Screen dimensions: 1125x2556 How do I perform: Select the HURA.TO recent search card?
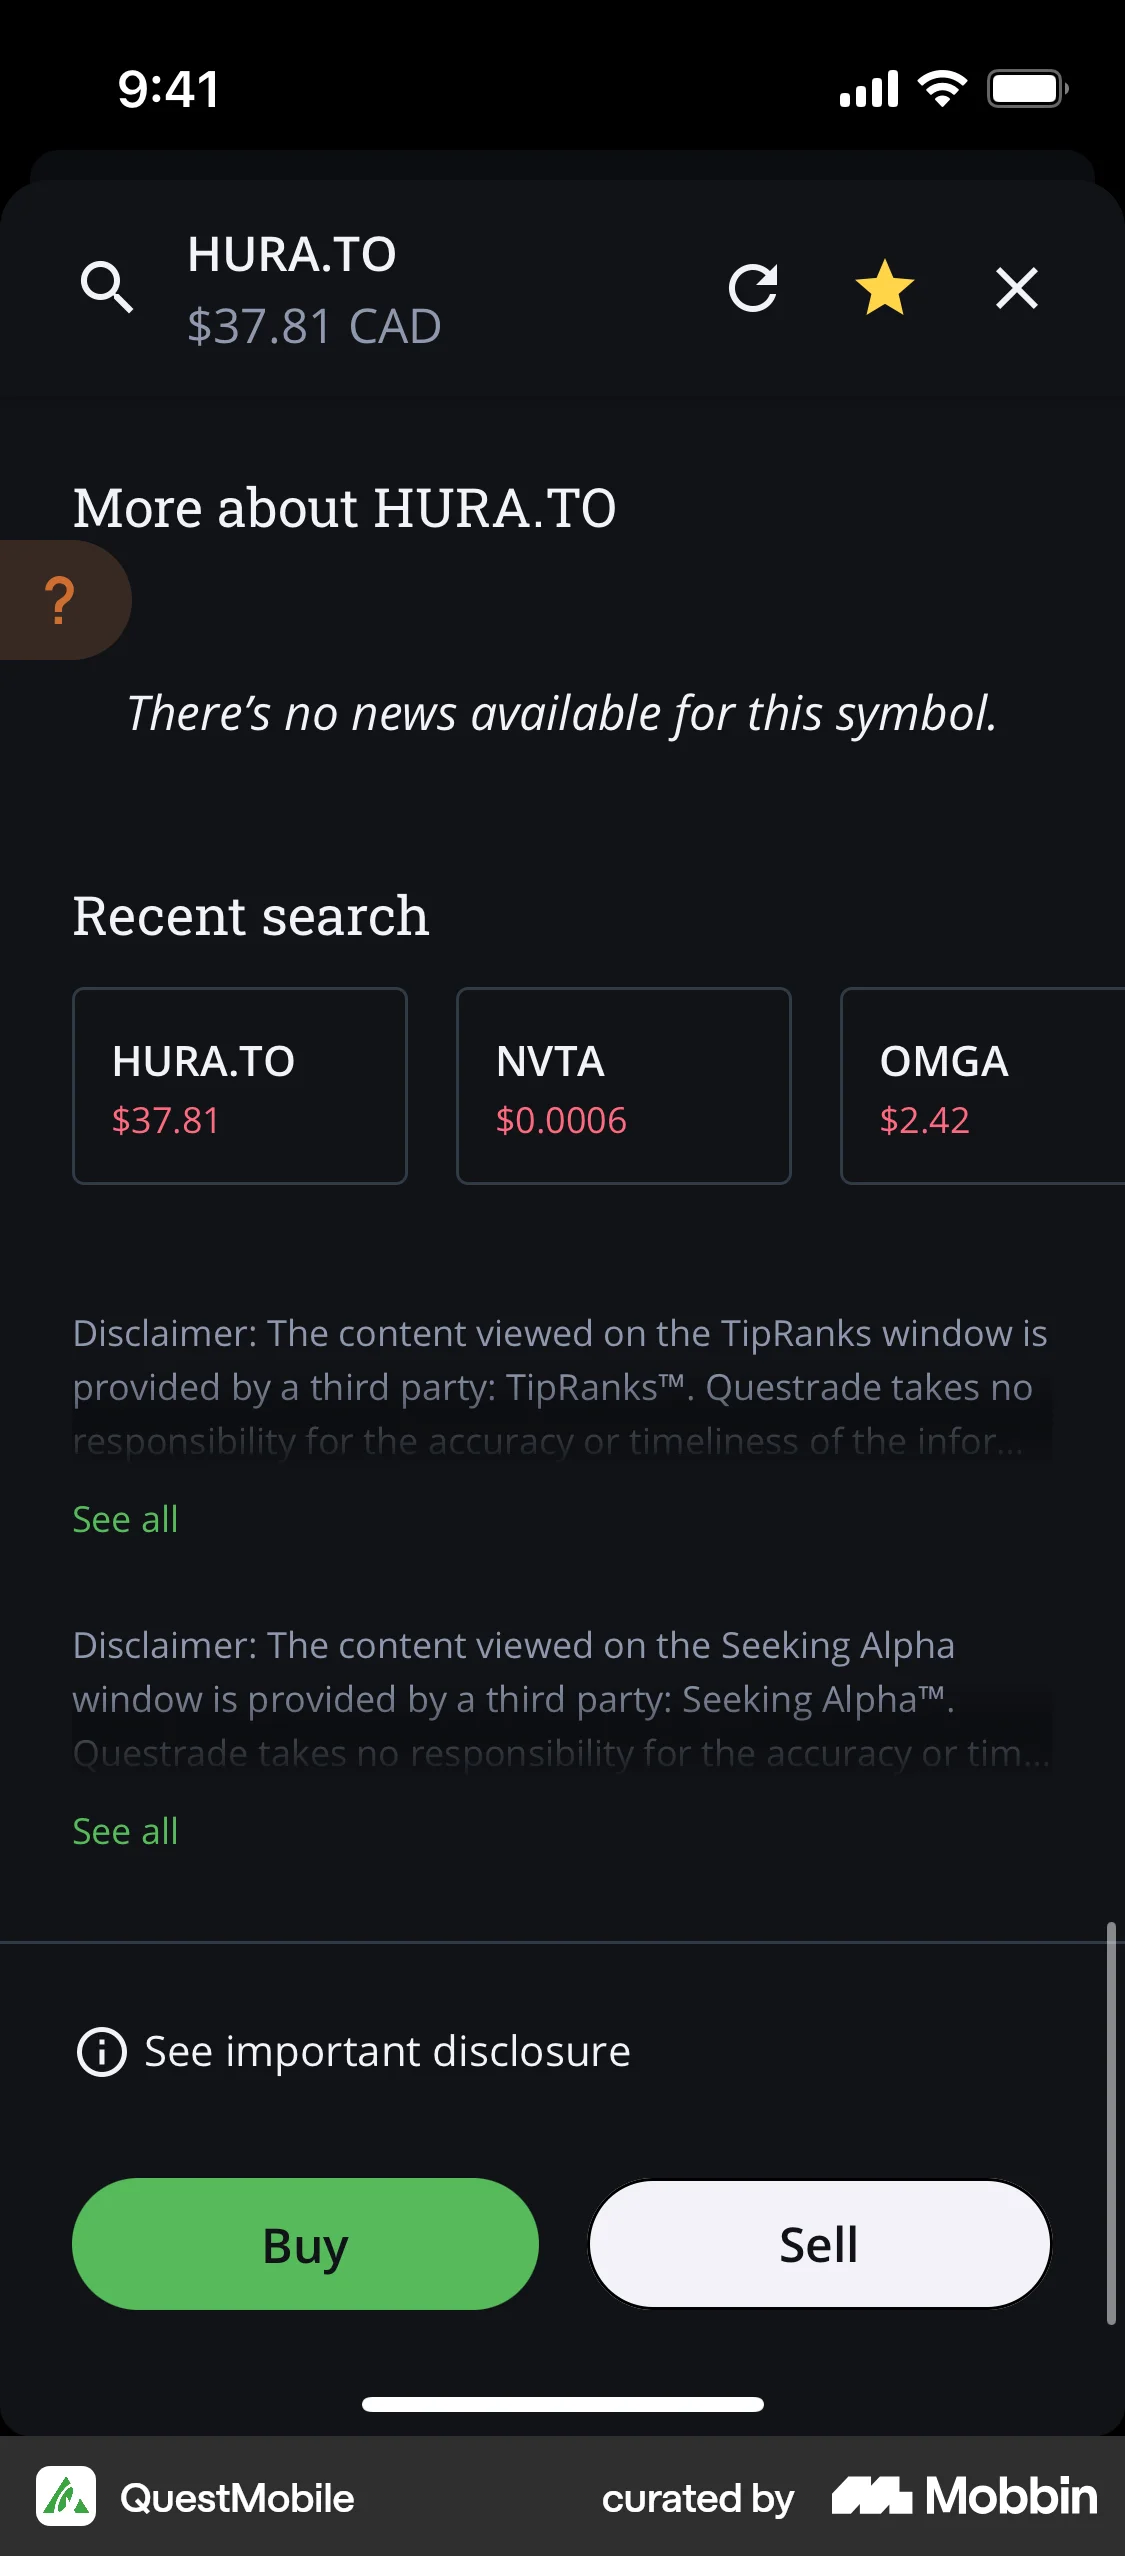point(239,1085)
